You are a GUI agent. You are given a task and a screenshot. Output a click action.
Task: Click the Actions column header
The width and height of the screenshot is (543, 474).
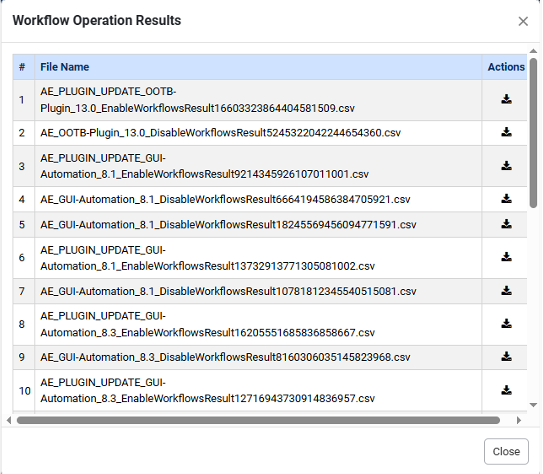pyautogui.click(x=506, y=67)
